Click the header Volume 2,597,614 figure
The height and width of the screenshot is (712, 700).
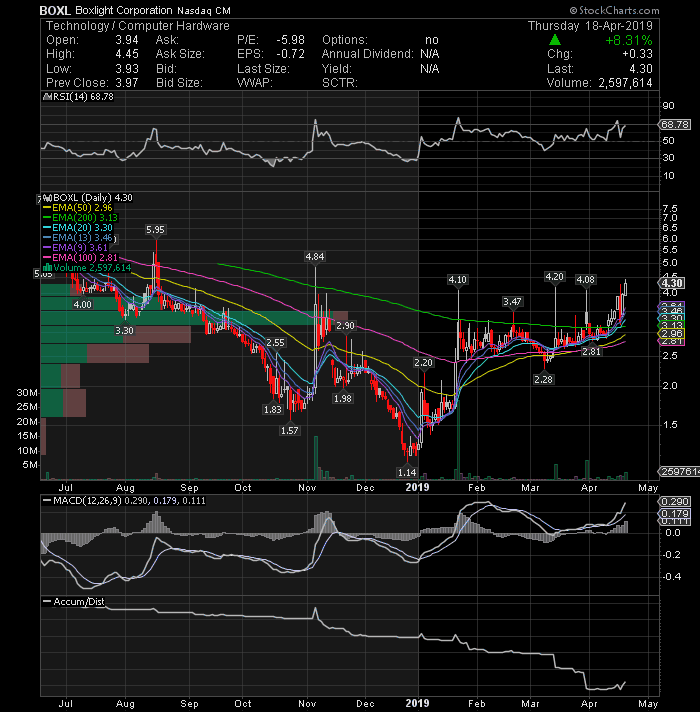625,83
